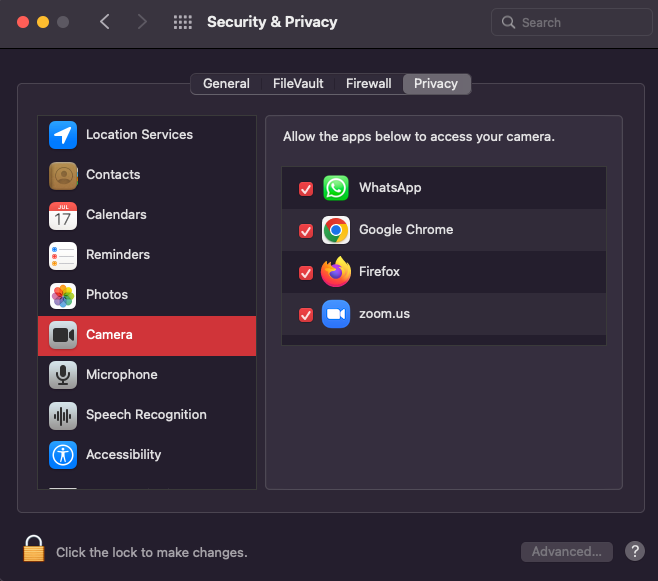Go forward with the right chevron
This screenshot has width=658, height=581.
tap(142, 22)
